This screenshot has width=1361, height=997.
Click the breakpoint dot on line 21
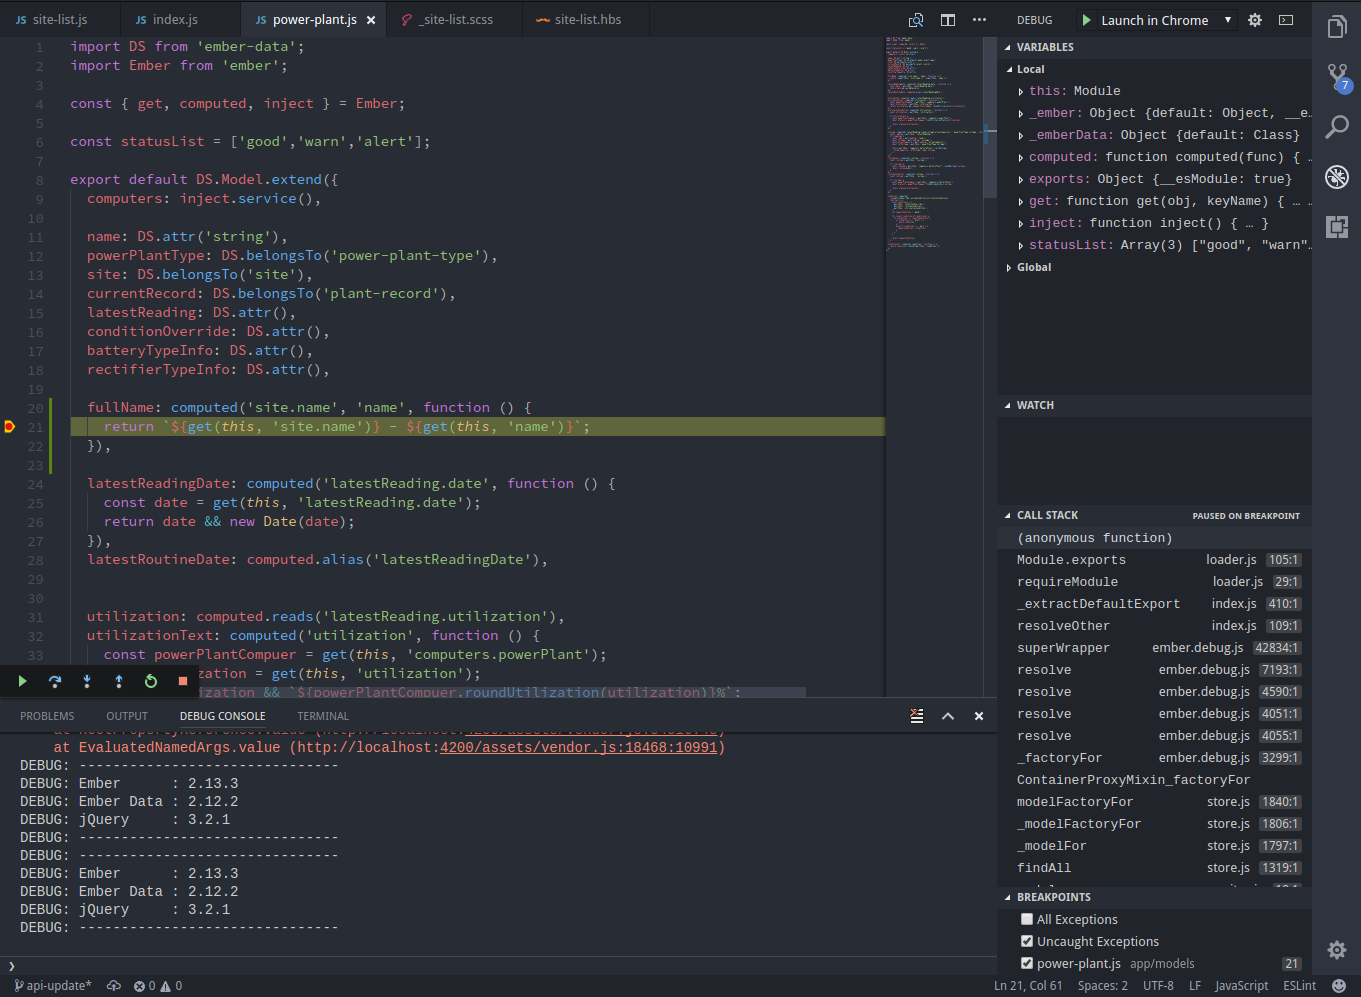(9, 427)
